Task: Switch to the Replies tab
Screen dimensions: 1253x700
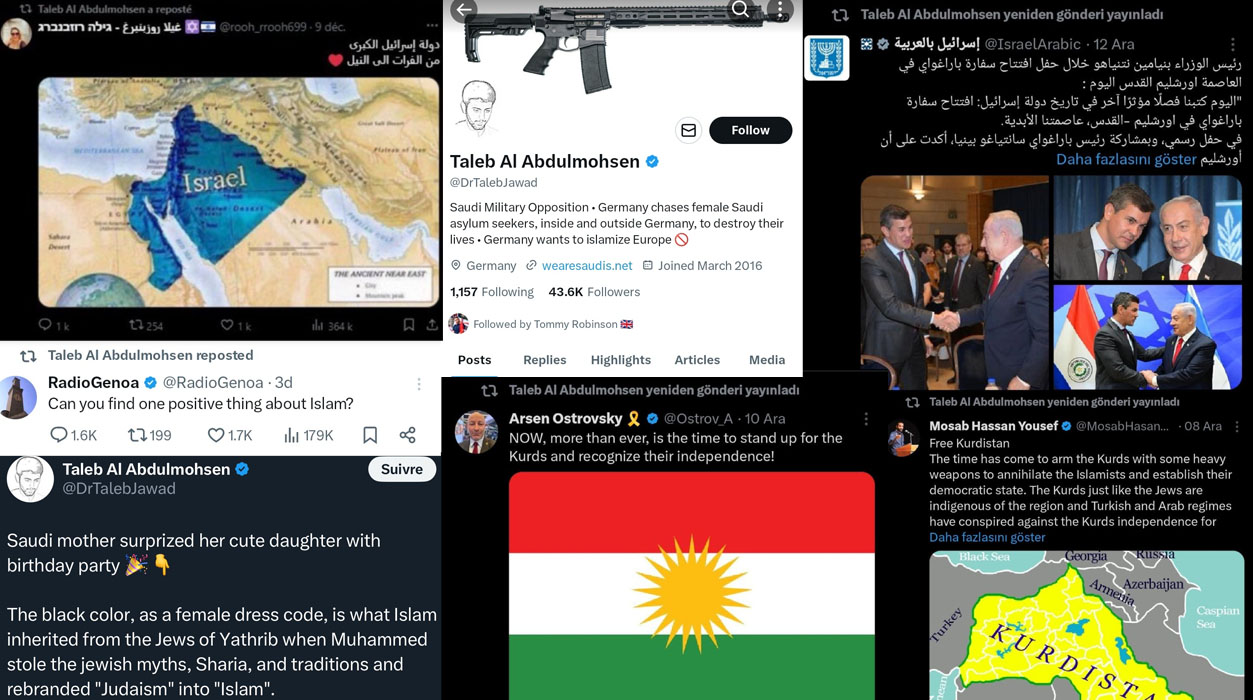Action: click(x=545, y=360)
